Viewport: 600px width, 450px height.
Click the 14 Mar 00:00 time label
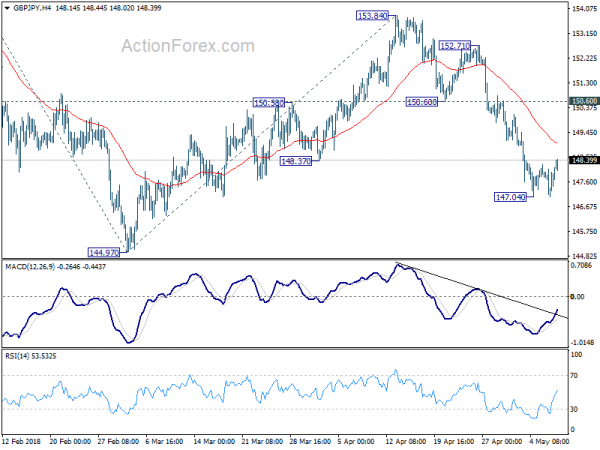click(x=214, y=441)
